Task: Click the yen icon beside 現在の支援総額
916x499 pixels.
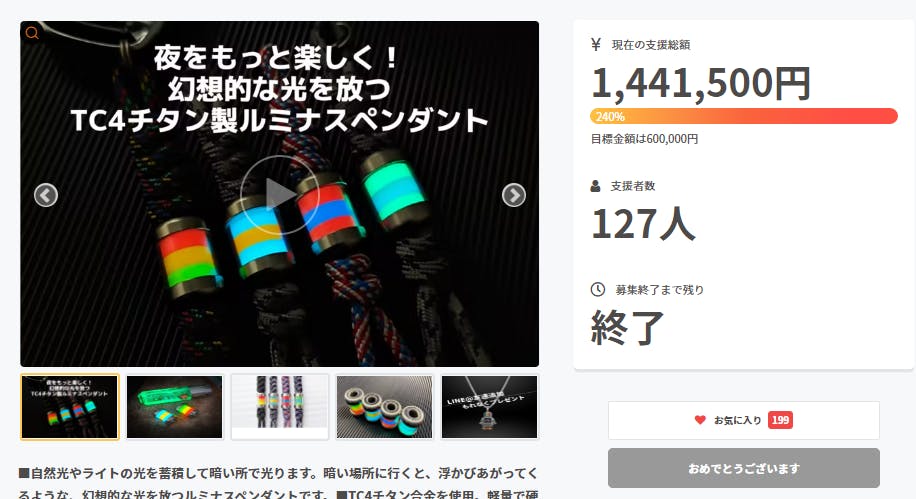Action: point(596,44)
